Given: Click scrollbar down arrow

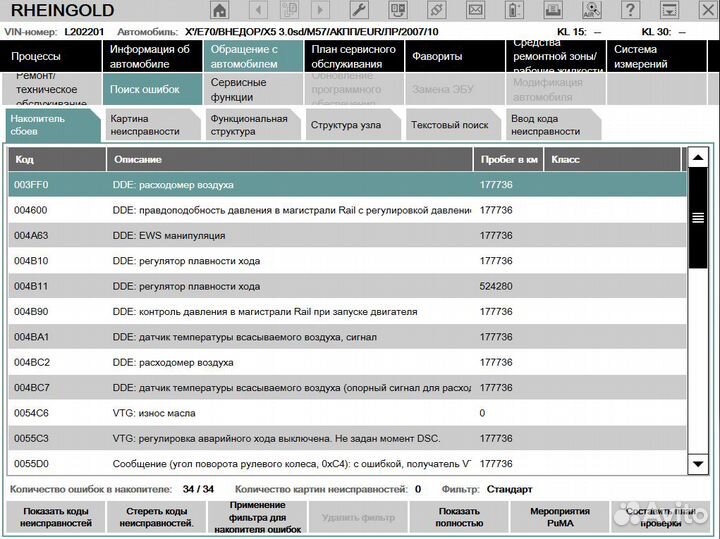Looking at the screenshot, I should pos(698,464).
